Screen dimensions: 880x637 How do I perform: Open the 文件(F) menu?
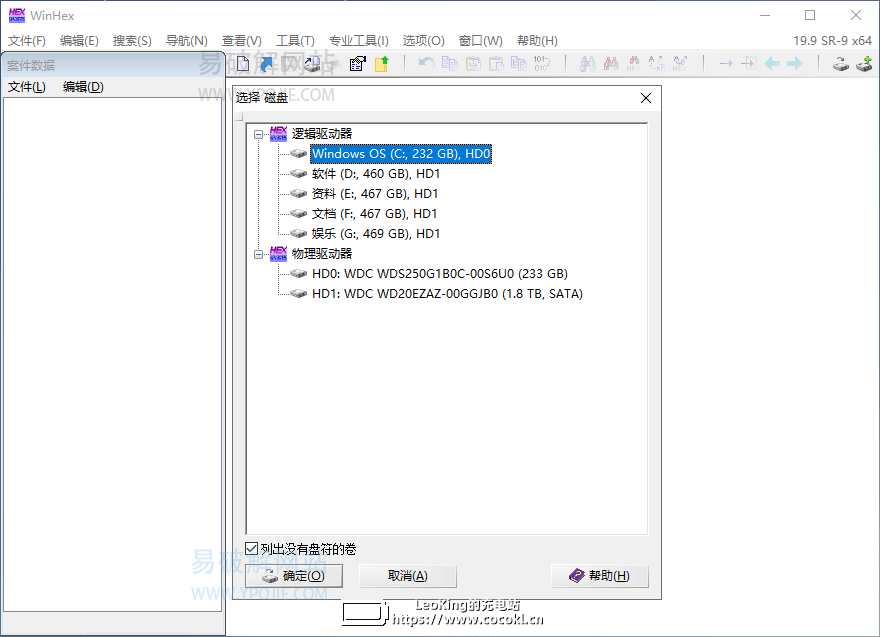point(26,40)
